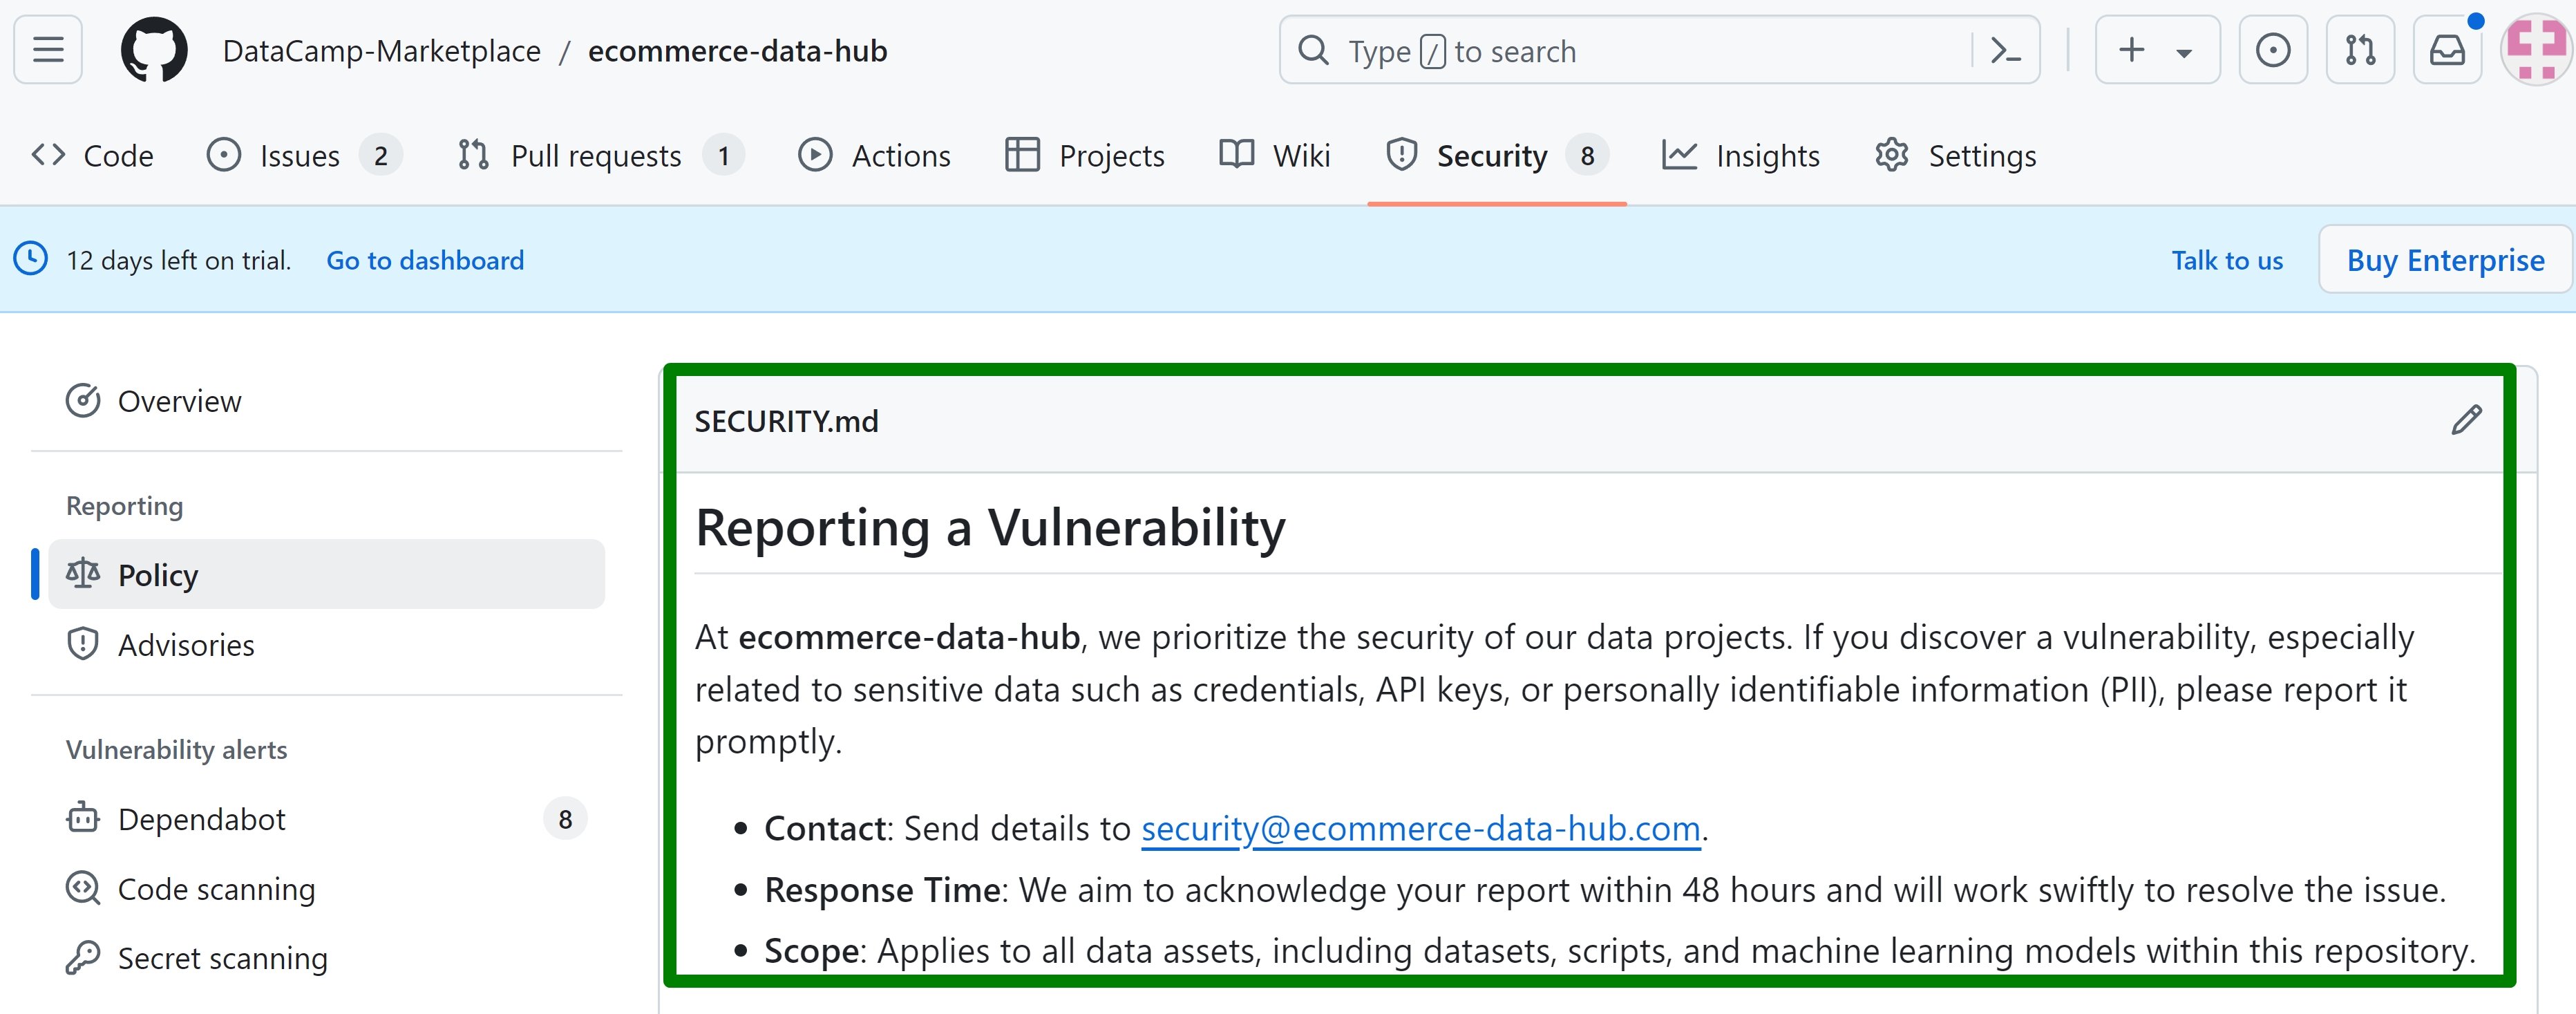Open user avatar profile menu

(2537, 50)
